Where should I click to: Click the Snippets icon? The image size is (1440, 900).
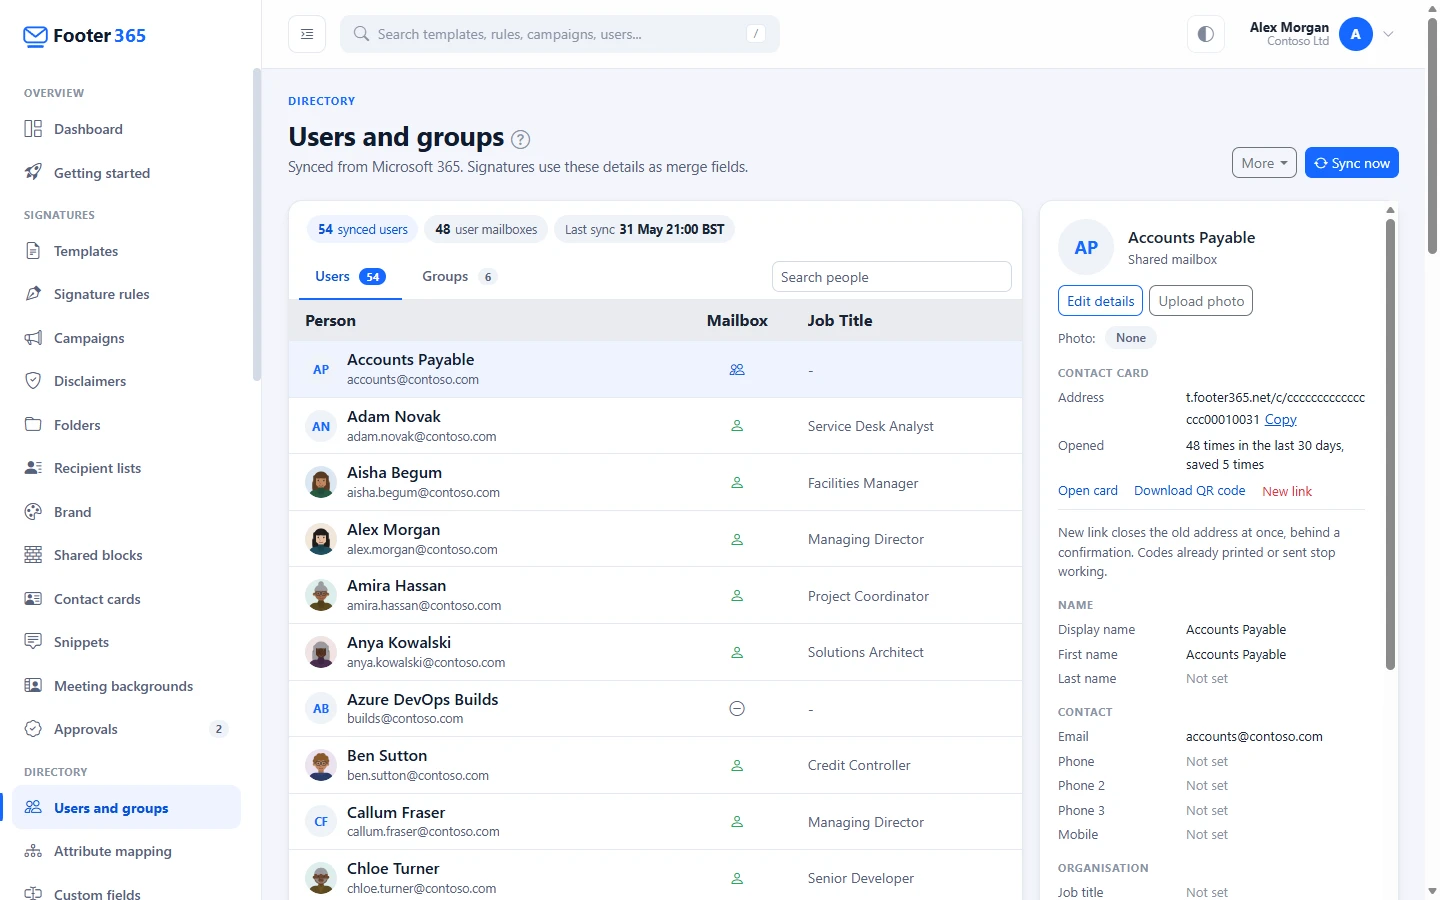pyautogui.click(x=33, y=642)
